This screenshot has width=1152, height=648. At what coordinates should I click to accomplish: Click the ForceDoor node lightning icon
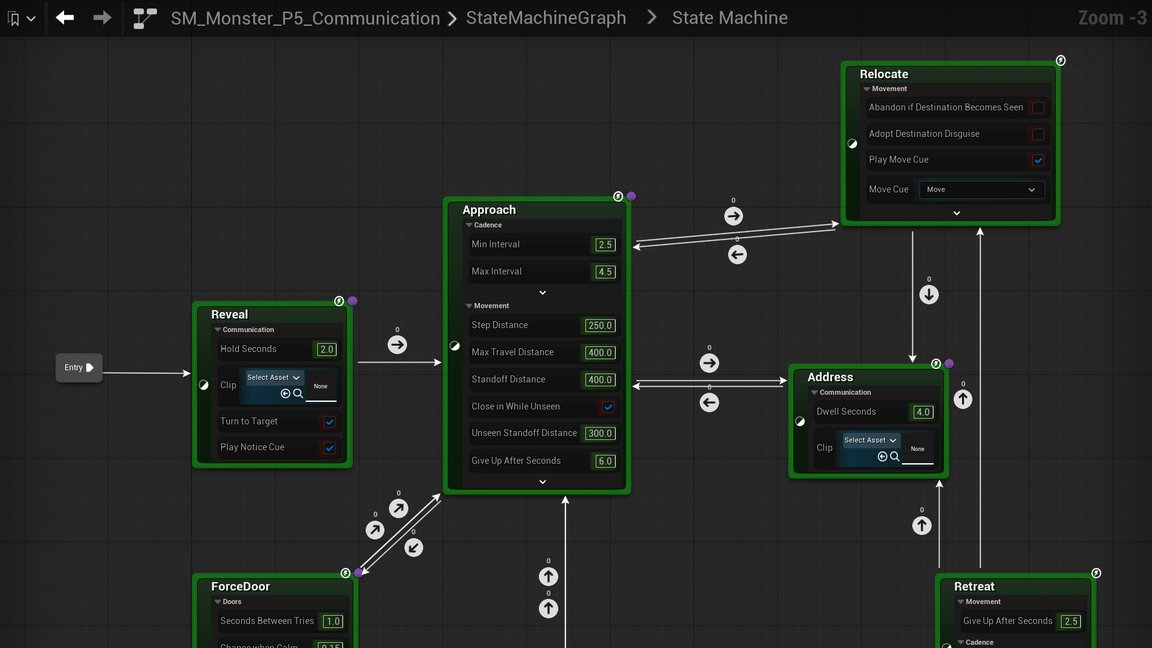345,573
